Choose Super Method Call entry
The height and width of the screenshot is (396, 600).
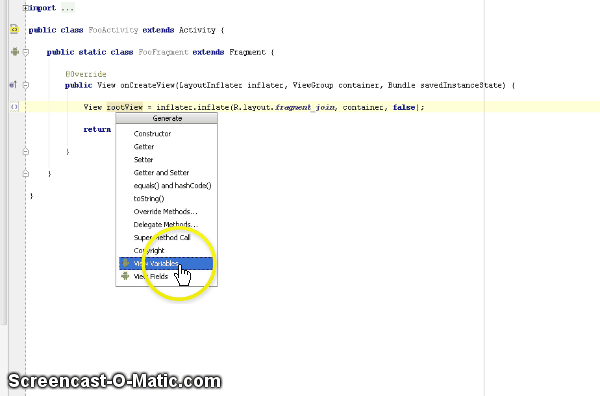click(x=161, y=238)
